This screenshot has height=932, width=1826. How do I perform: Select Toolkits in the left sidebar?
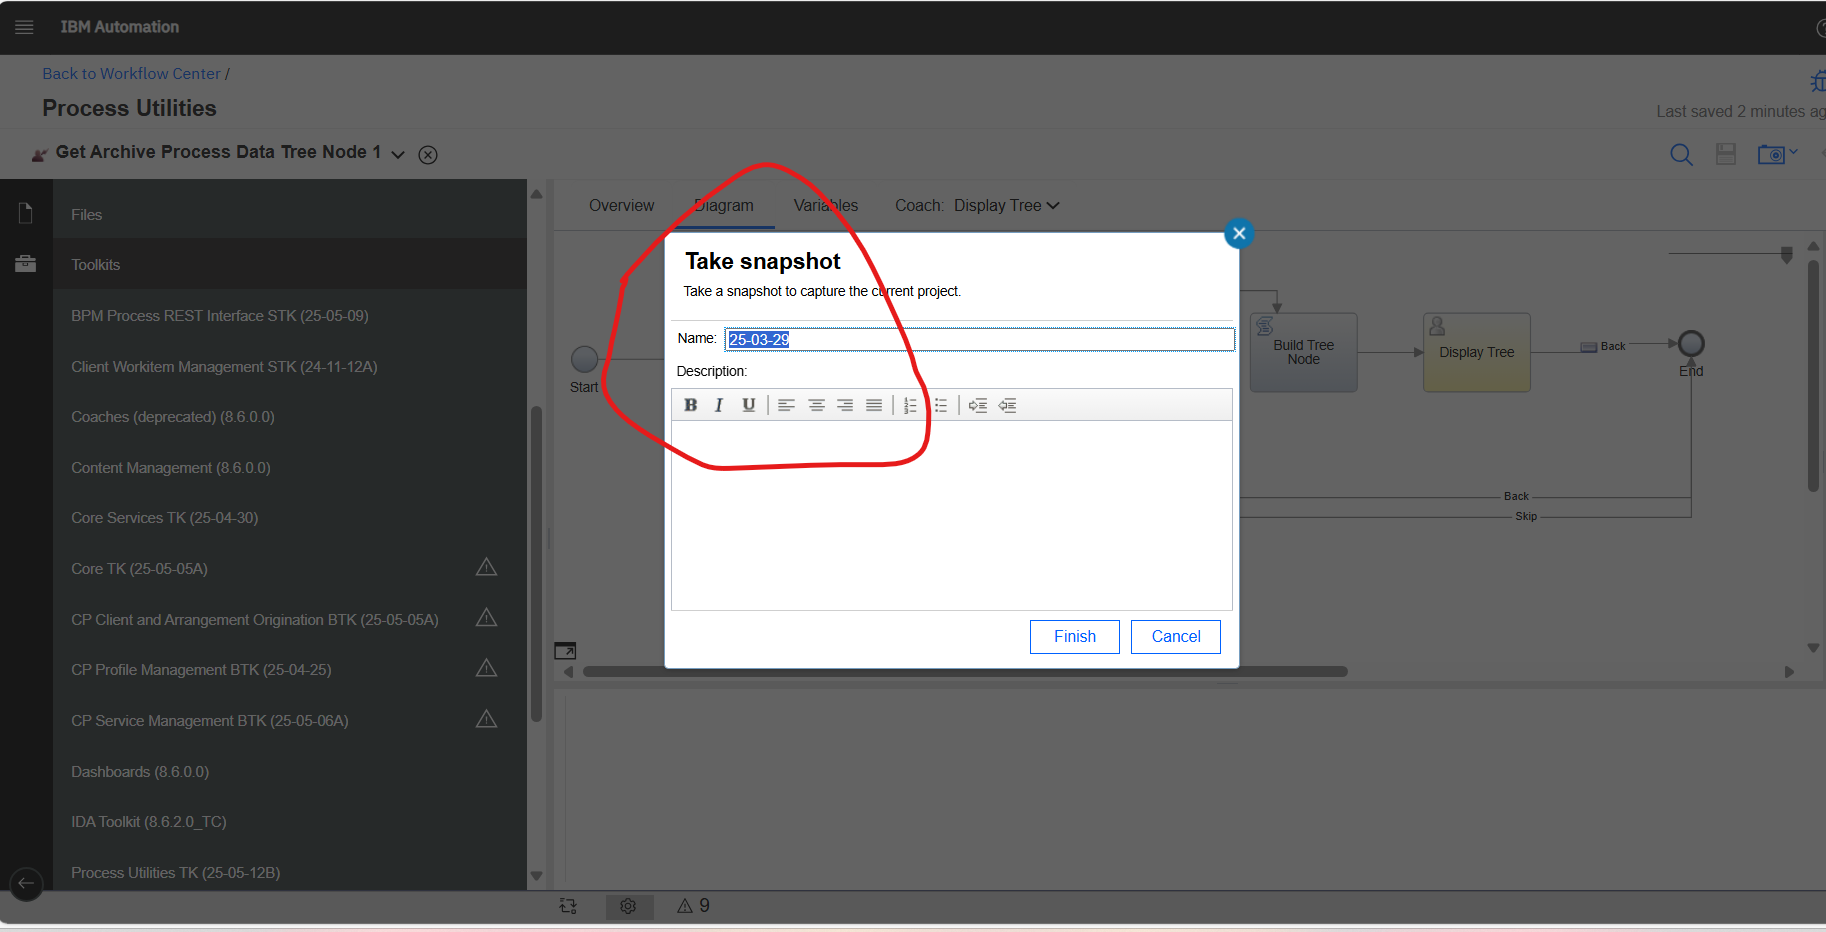96,265
